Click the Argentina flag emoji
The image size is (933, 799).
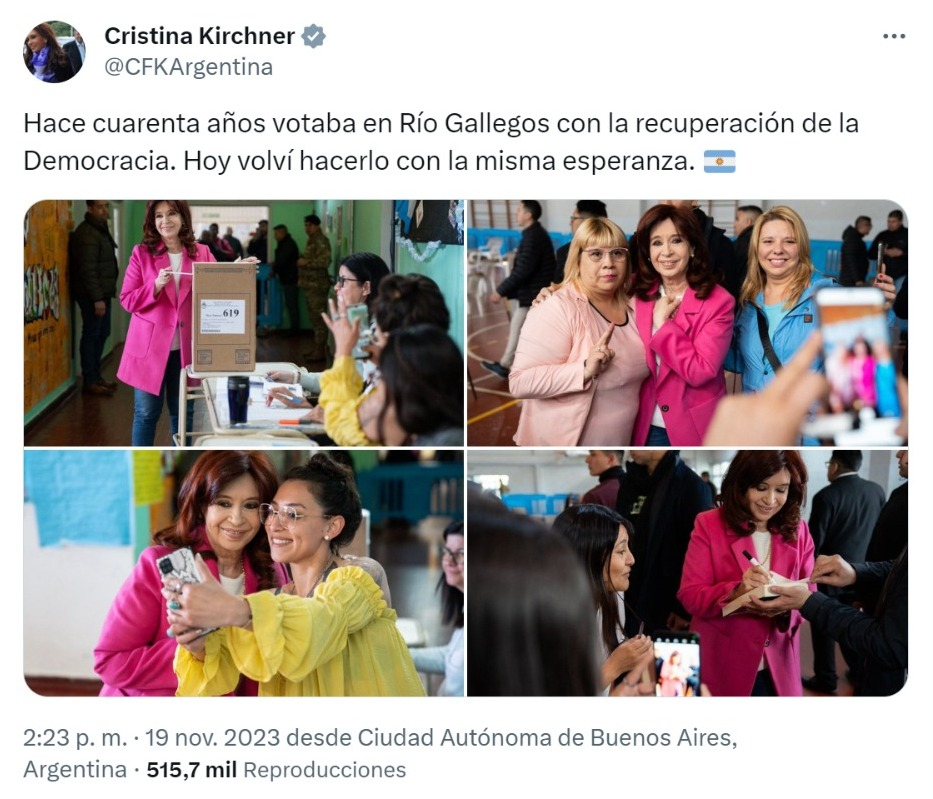719,161
